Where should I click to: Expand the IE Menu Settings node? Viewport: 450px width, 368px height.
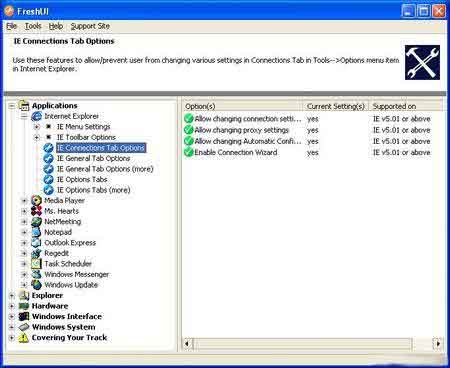(37, 127)
